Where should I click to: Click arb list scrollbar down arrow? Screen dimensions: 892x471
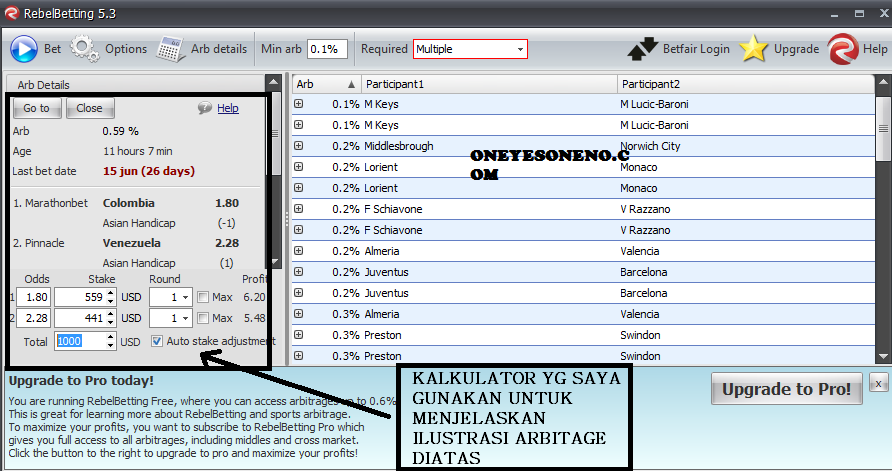point(883,357)
